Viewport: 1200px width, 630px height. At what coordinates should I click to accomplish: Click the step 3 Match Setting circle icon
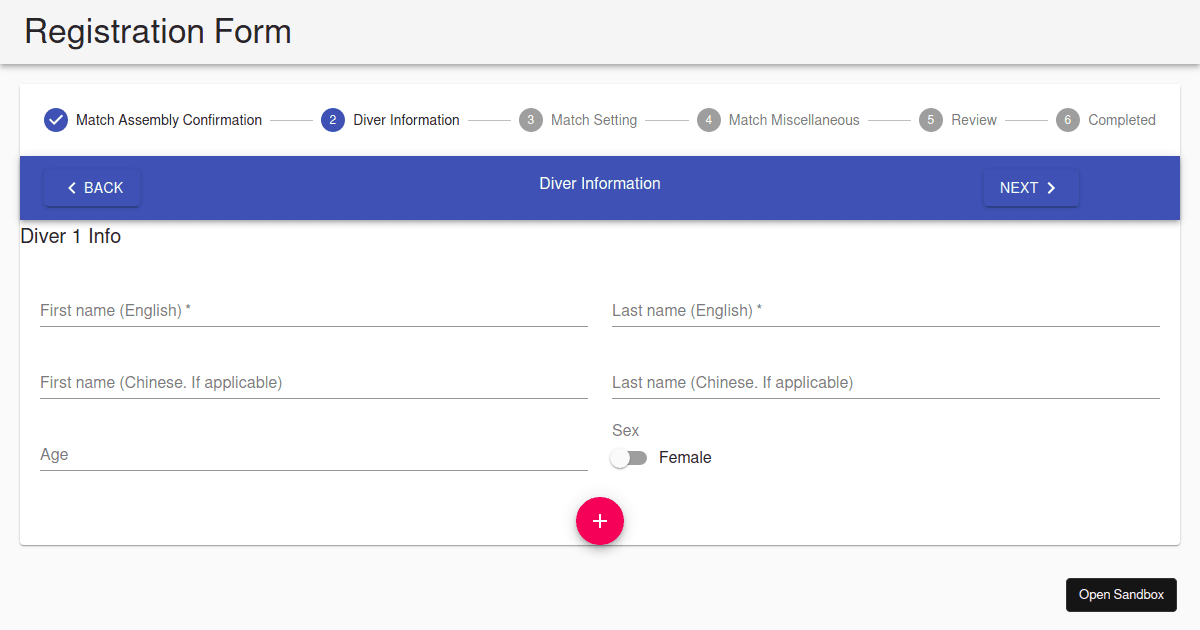[x=530, y=120]
